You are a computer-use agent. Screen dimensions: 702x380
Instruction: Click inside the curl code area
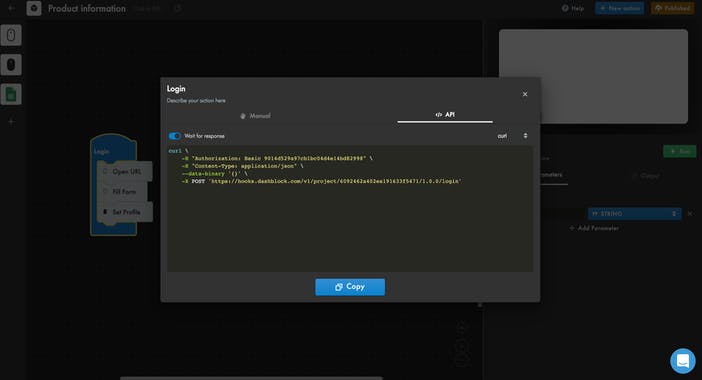(350, 209)
